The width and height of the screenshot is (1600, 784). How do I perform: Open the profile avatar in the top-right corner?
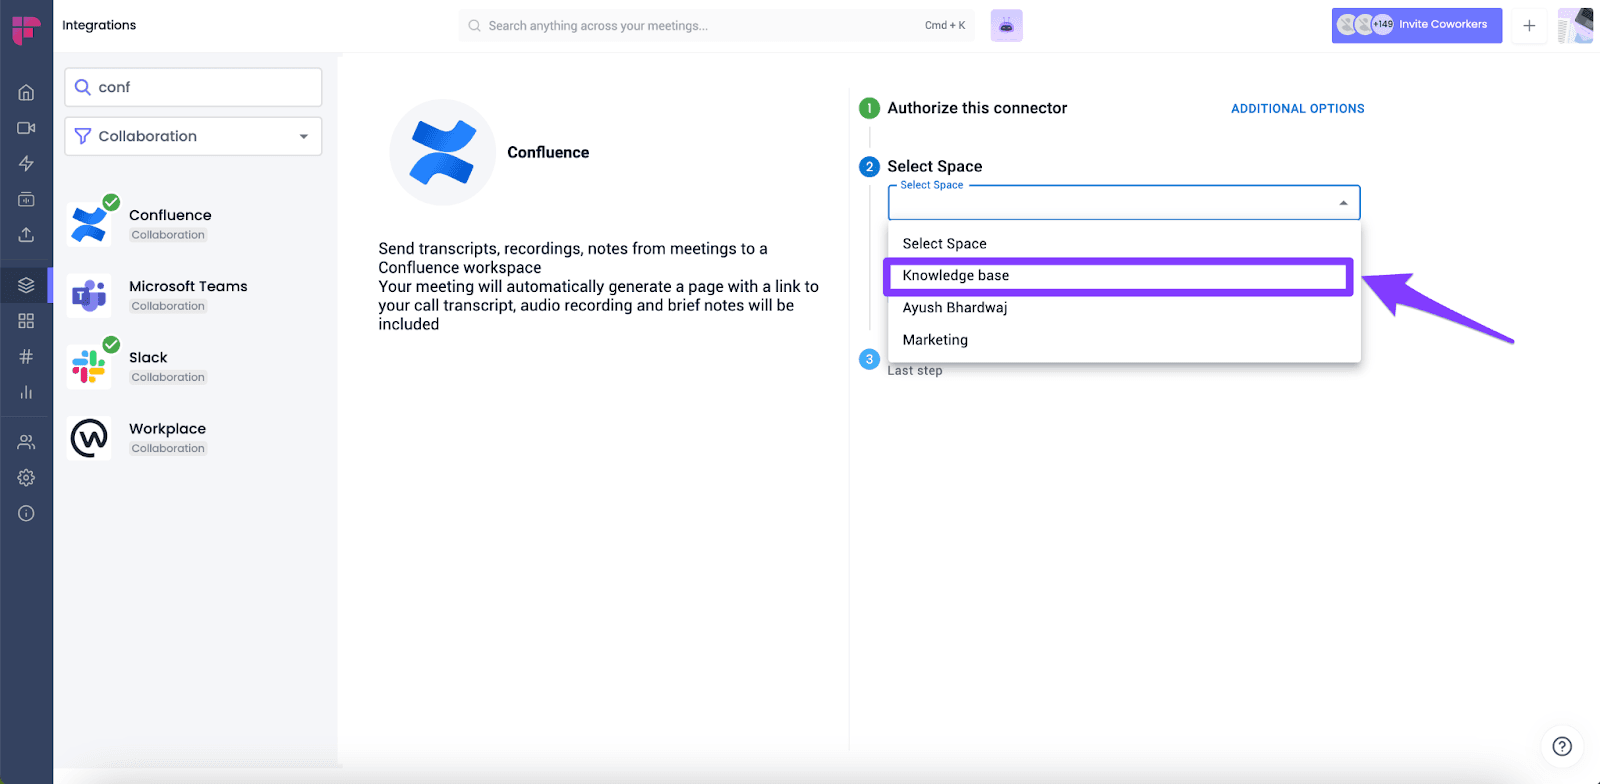click(x=1575, y=26)
